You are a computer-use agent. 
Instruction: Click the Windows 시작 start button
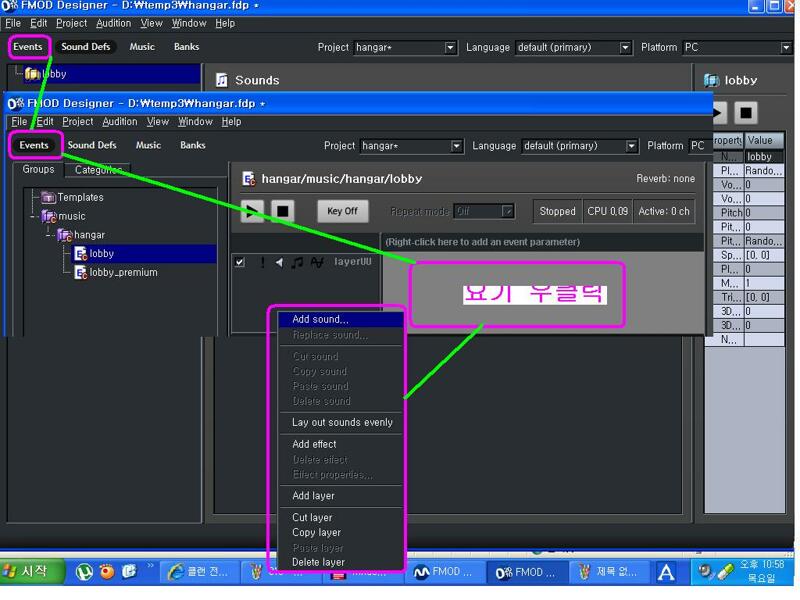[33, 572]
